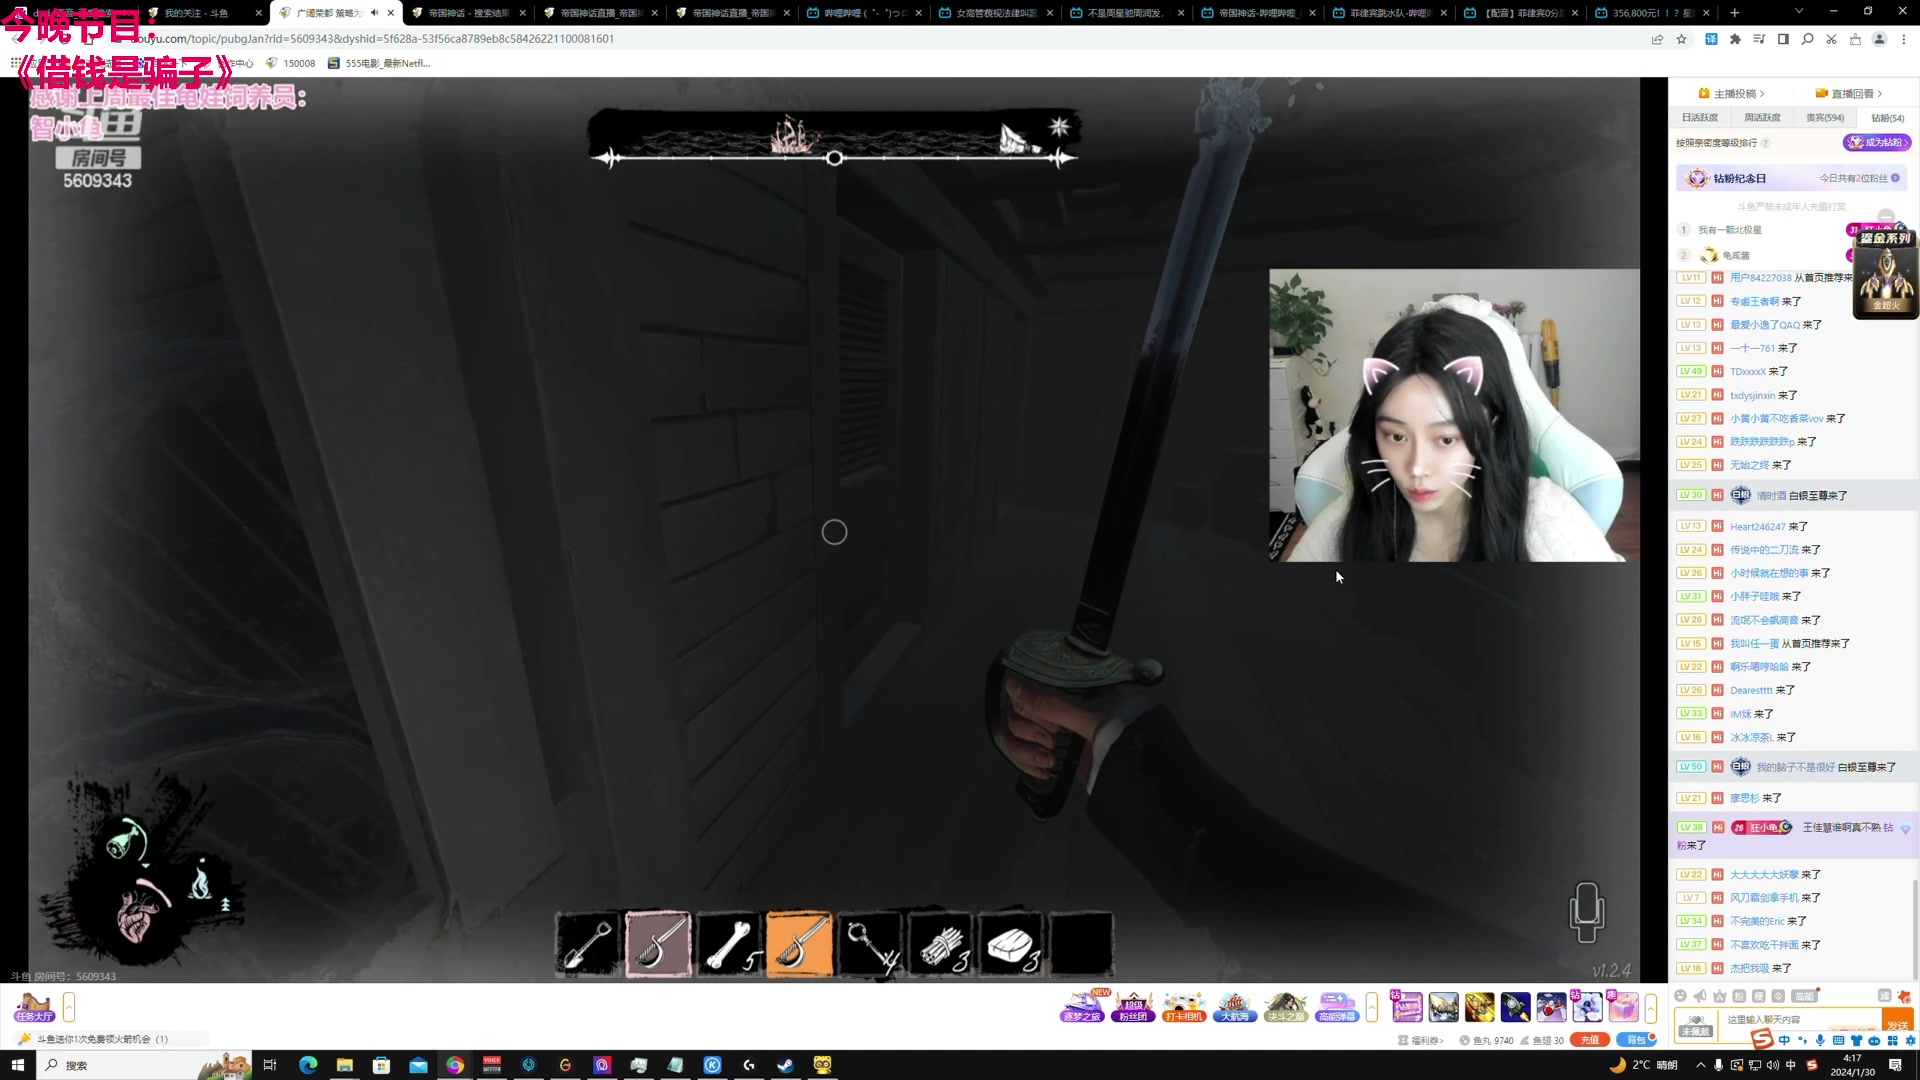
Task: Collapse the 鎏金系列 floating widget
Action: point(1886,216)
